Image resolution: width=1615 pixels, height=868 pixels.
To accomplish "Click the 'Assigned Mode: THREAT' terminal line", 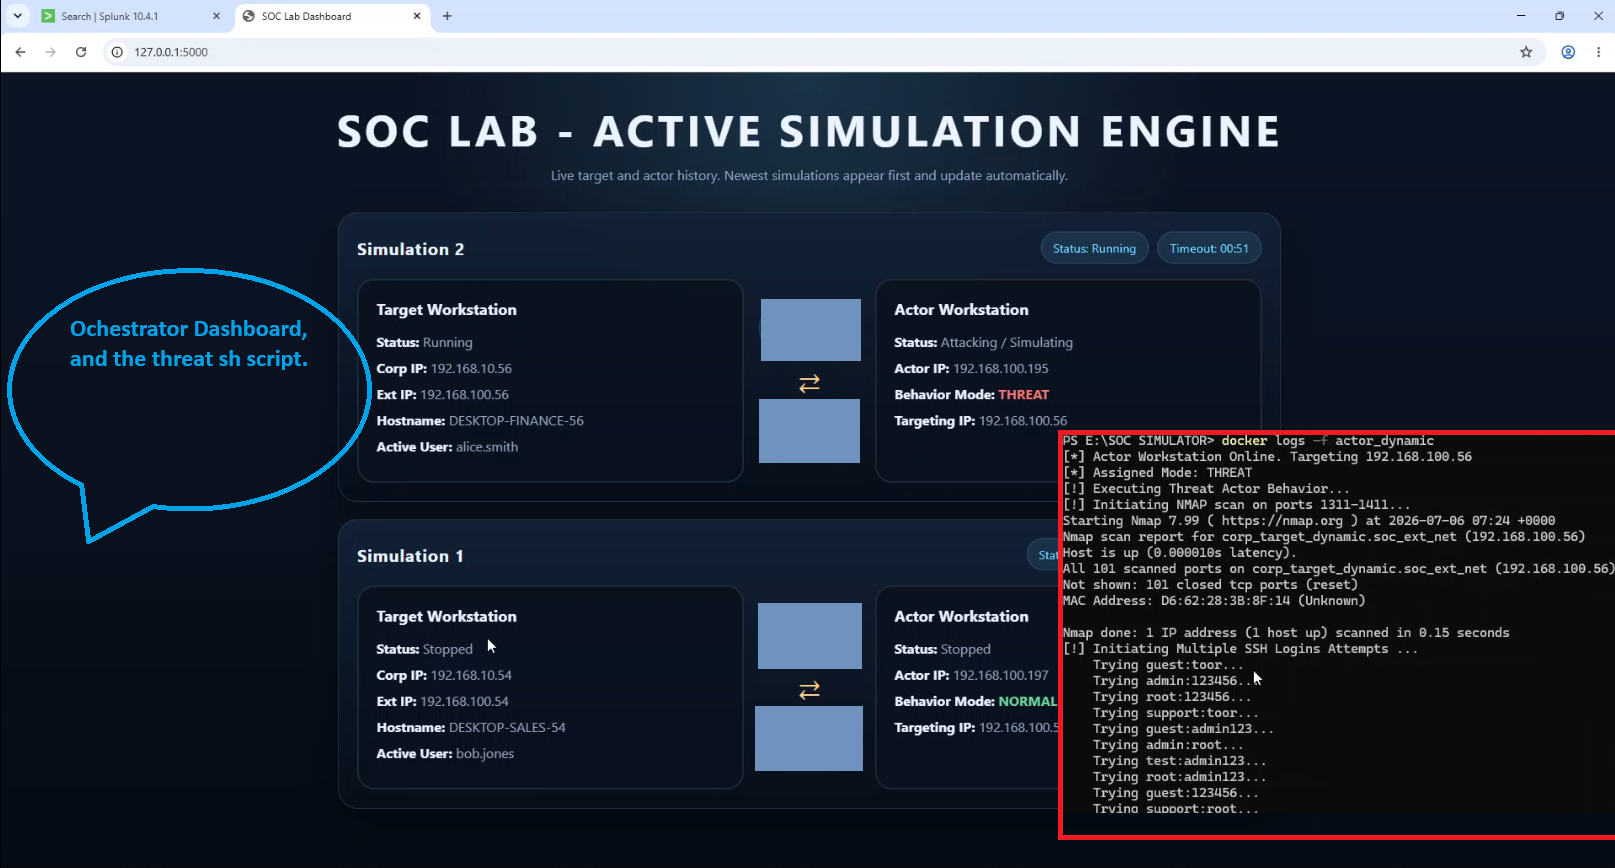I will (x=1157, y=473).
